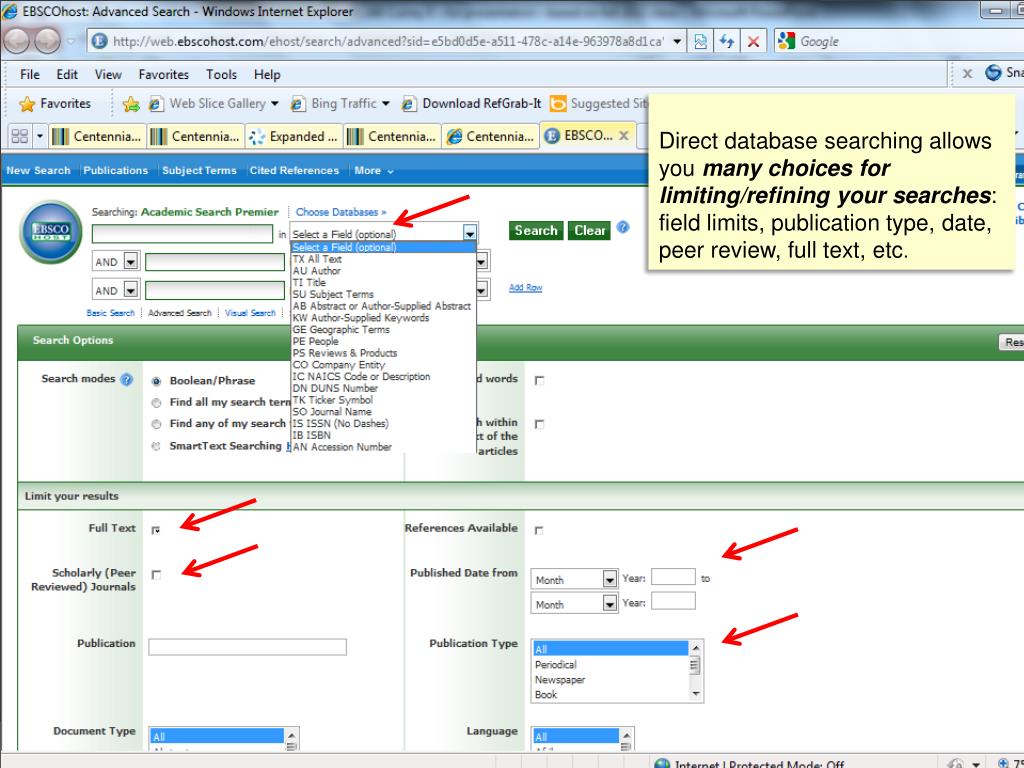The width and height of the screenshot is (1024, 768).
Task: Click the Choose Databases link
Action: pyautogui.click(x=340, y=212)
